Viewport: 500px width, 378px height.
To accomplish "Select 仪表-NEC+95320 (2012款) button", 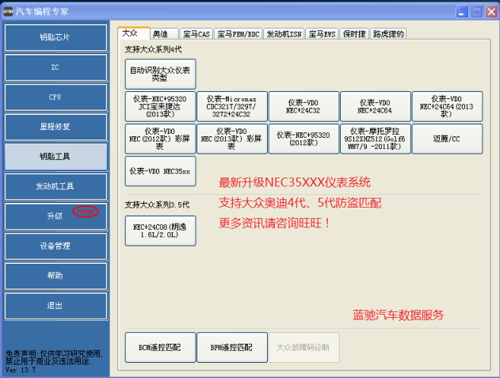I will tap(304, 139).
